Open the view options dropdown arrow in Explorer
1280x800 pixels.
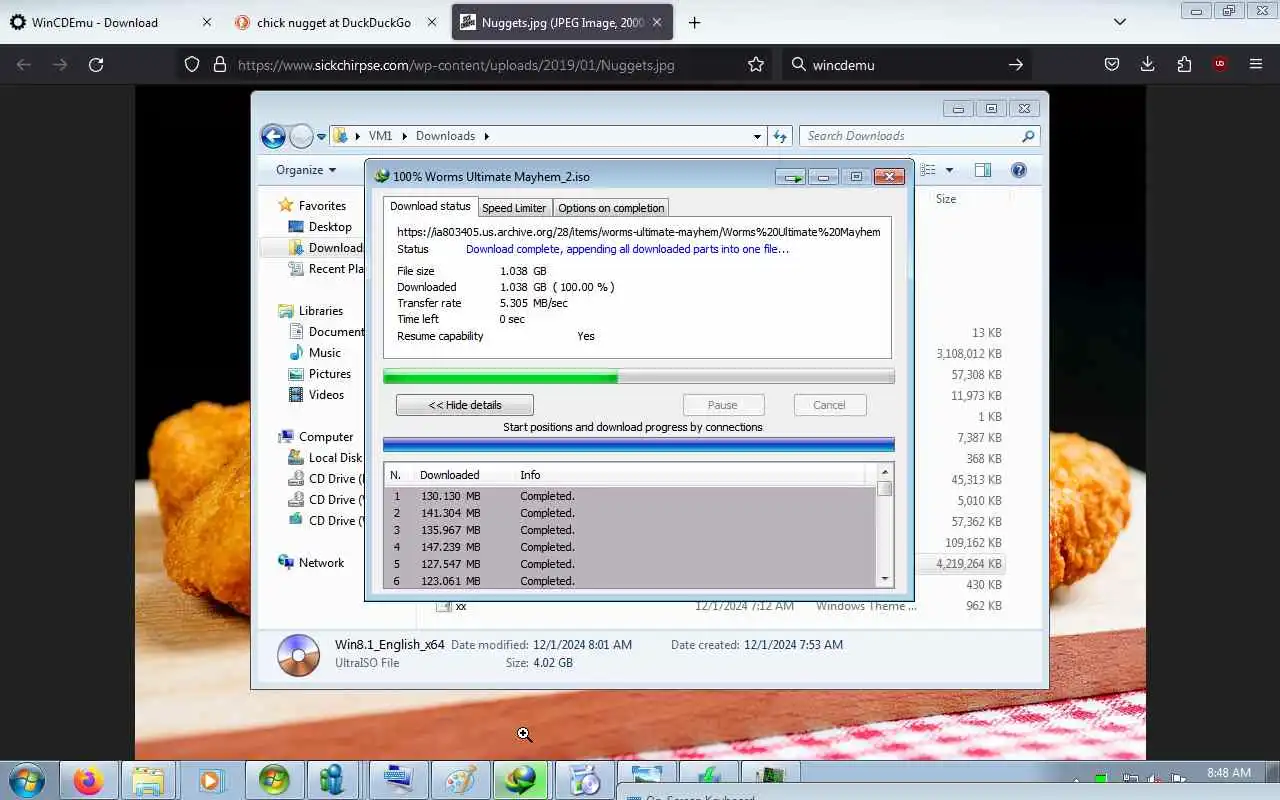(949, 170)
